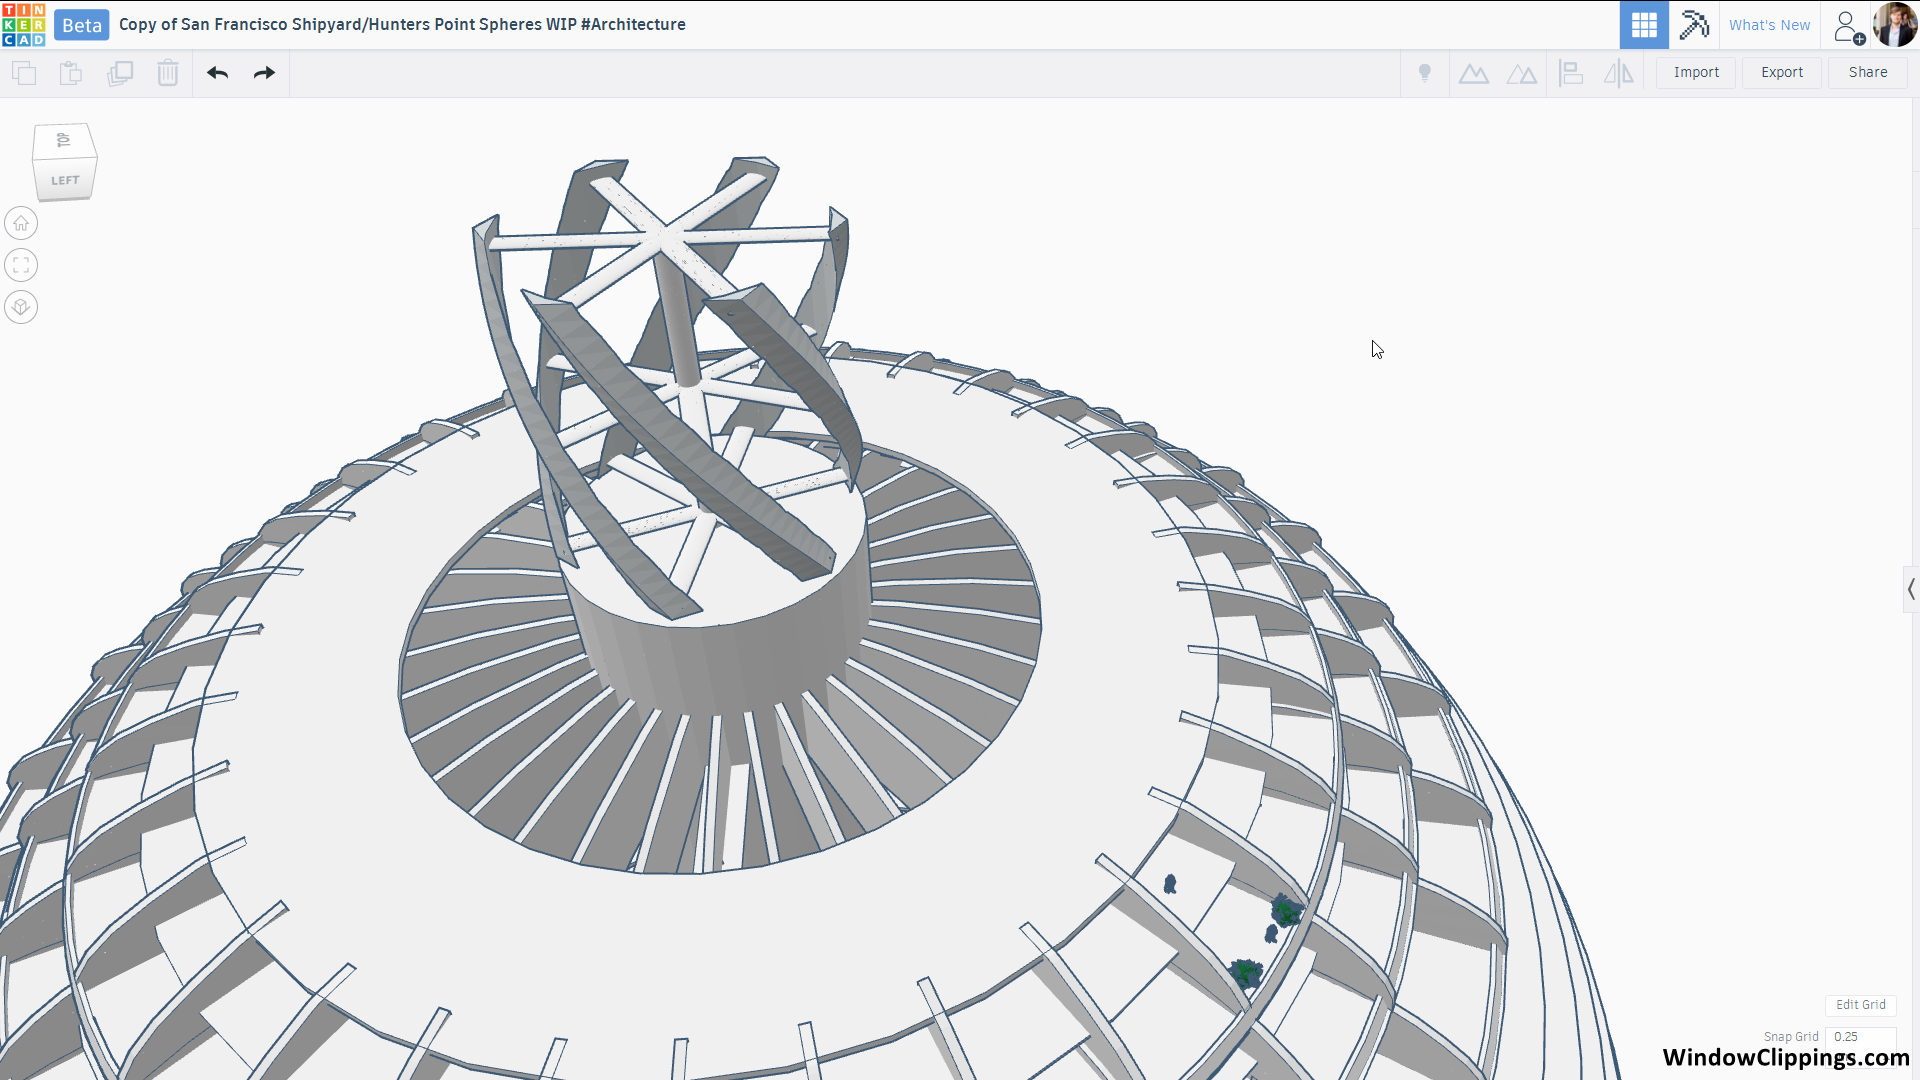Viewport: 1920px width, 1080px height.
Task: Open the Export dialog
Action: click(1782, 73)
